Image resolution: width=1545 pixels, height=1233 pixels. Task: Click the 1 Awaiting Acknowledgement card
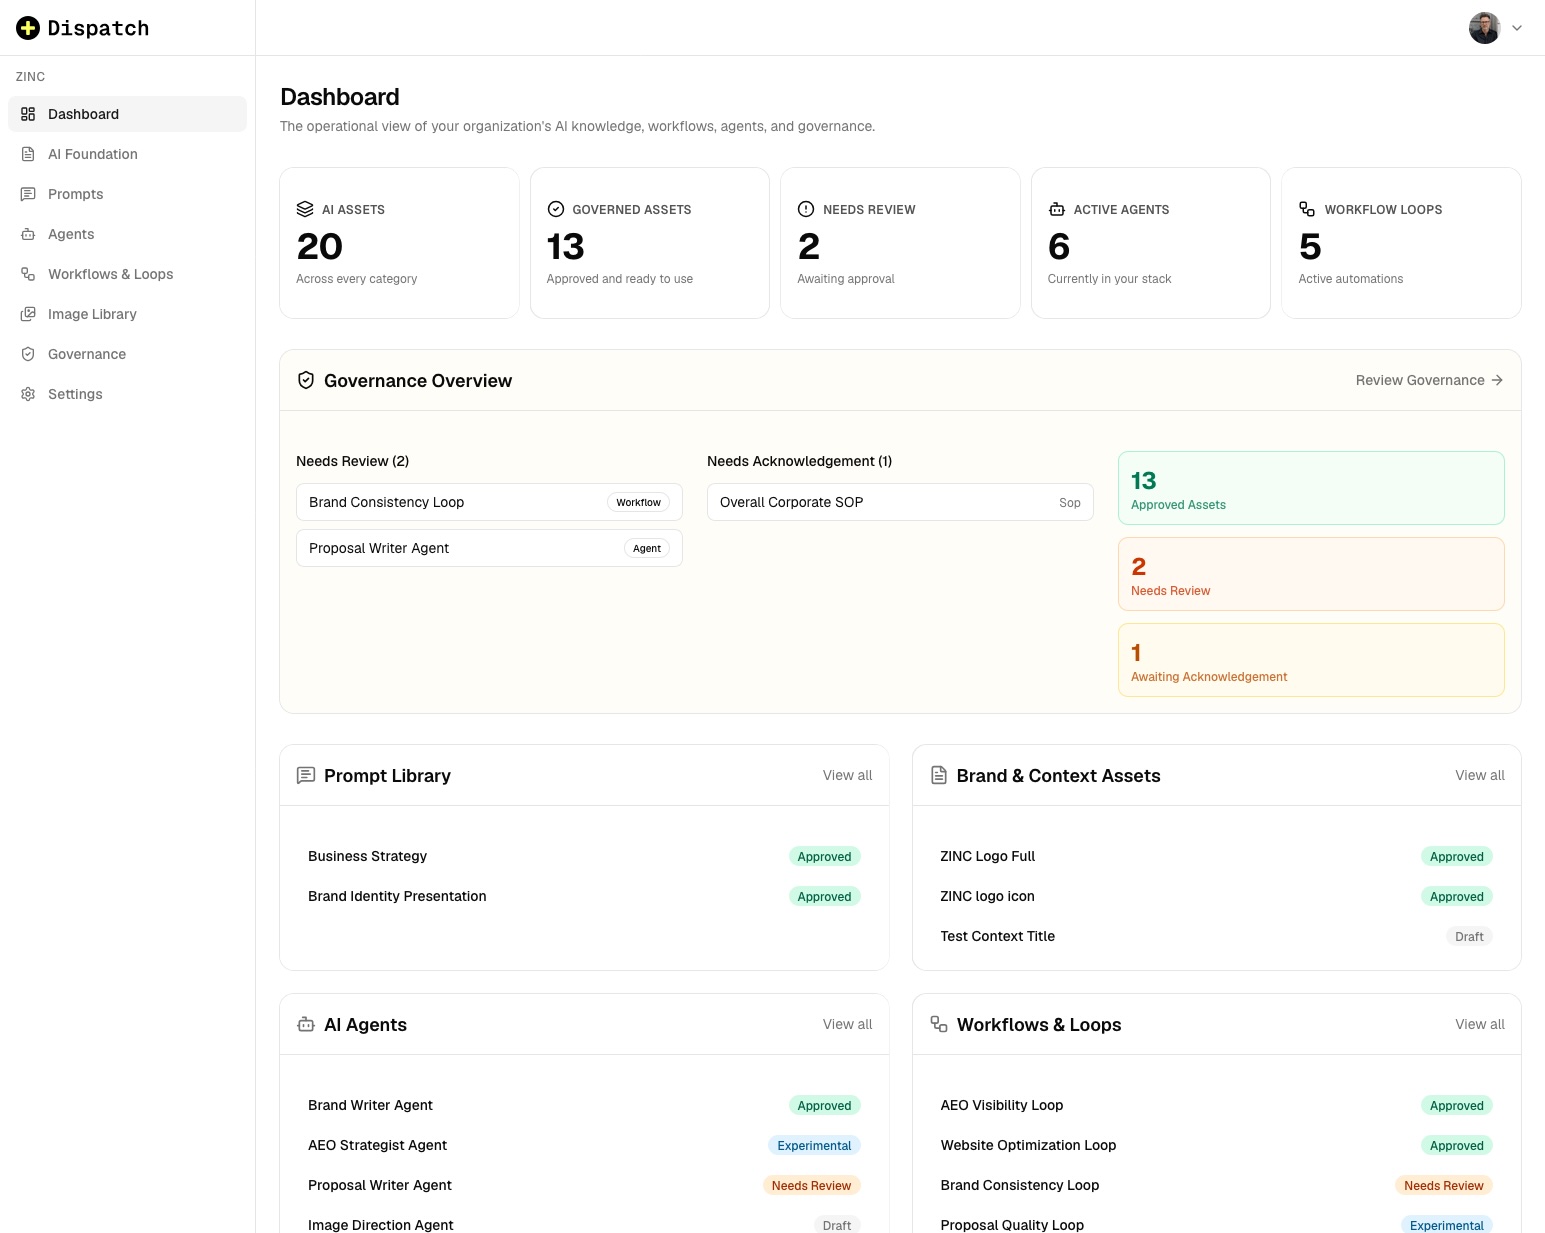[x=1311, y=660]
